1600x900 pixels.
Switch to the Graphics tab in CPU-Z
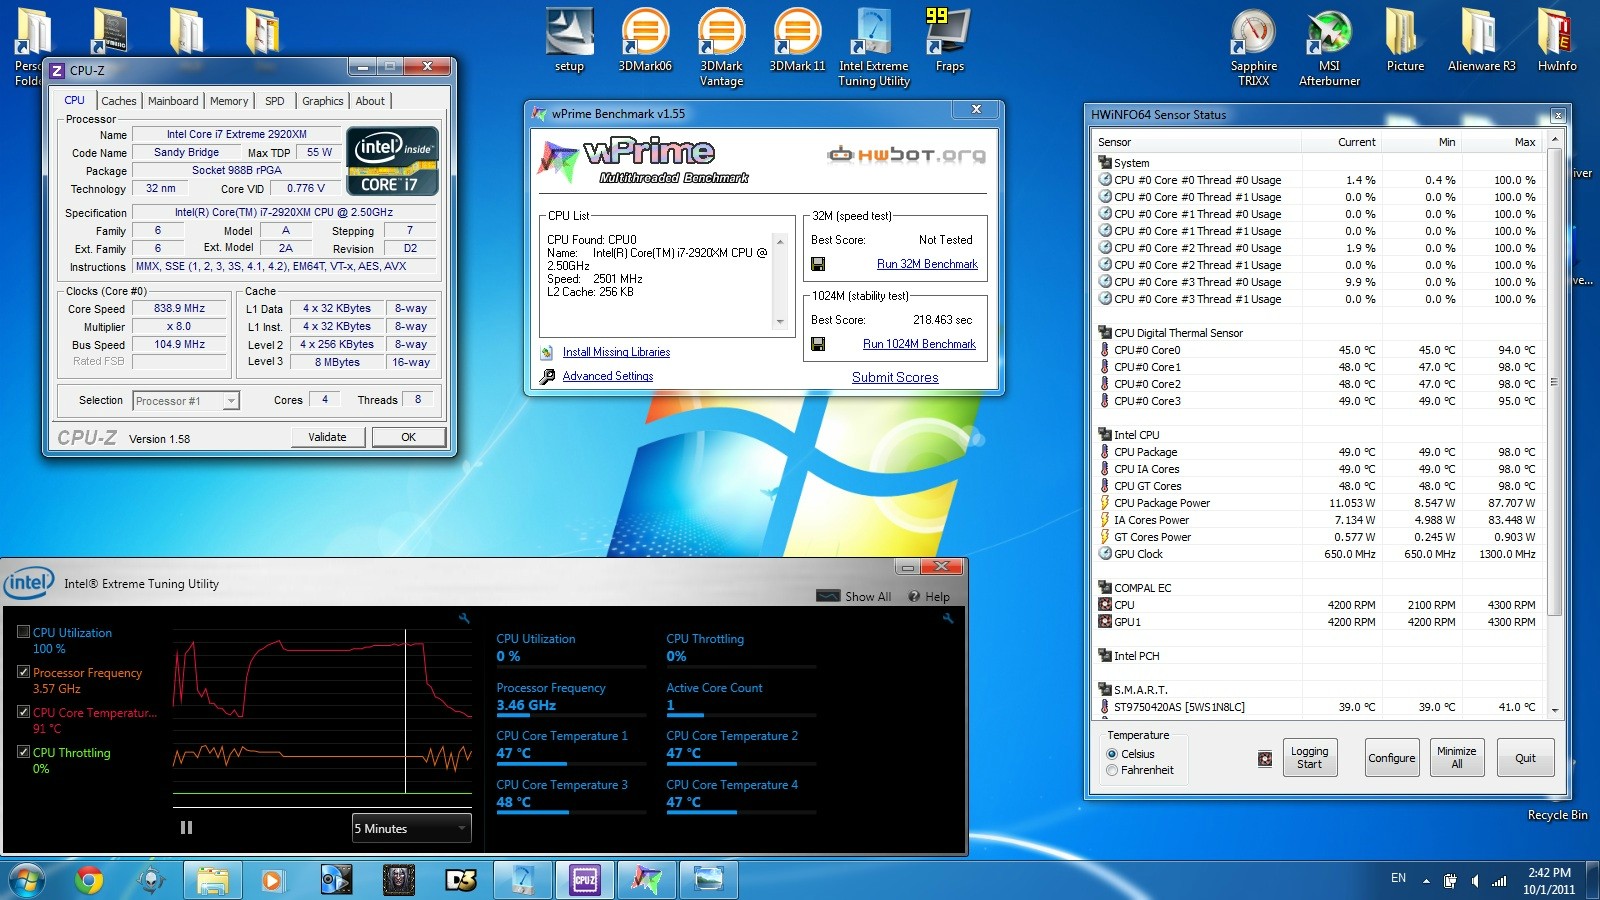(x=323, y=101)
